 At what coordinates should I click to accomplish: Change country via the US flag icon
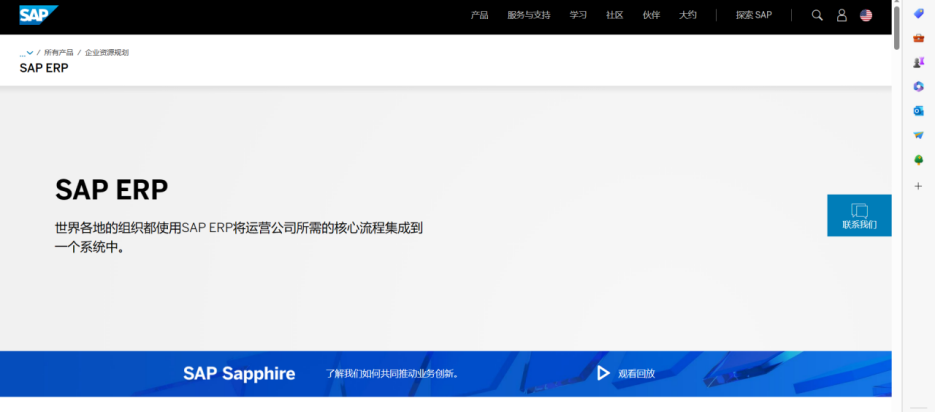click(x=866, y=16)
